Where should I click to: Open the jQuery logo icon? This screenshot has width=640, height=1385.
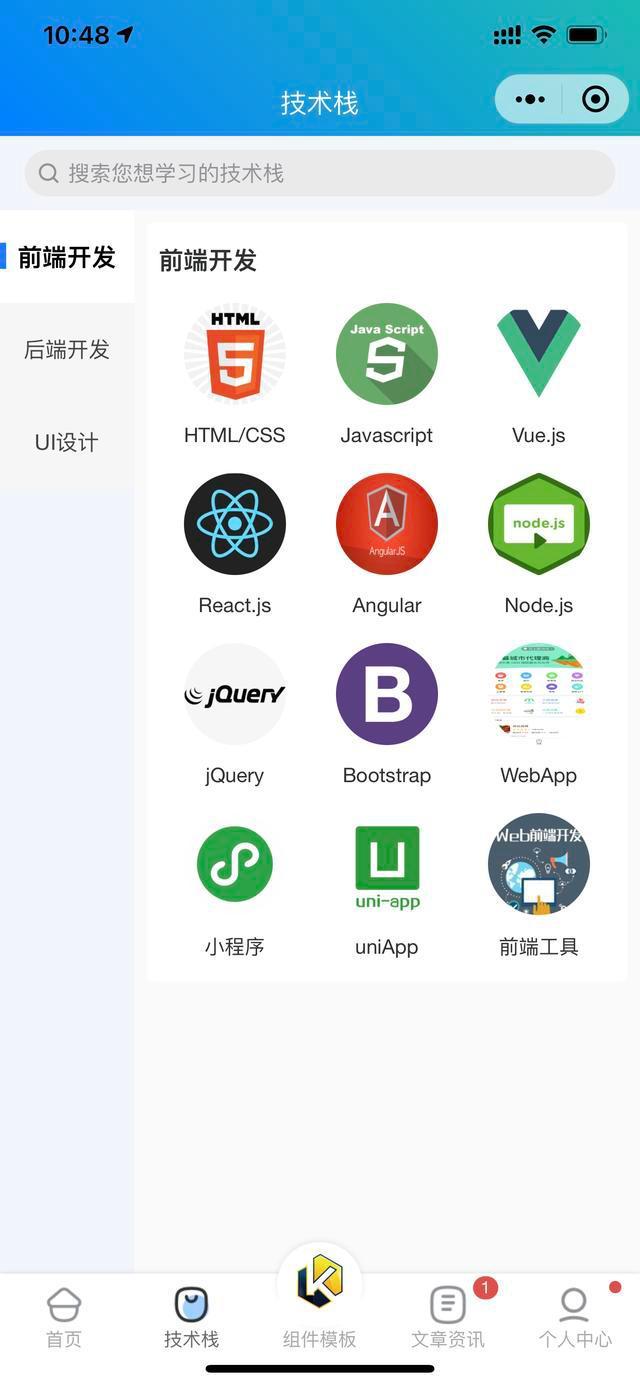(235, 694)
